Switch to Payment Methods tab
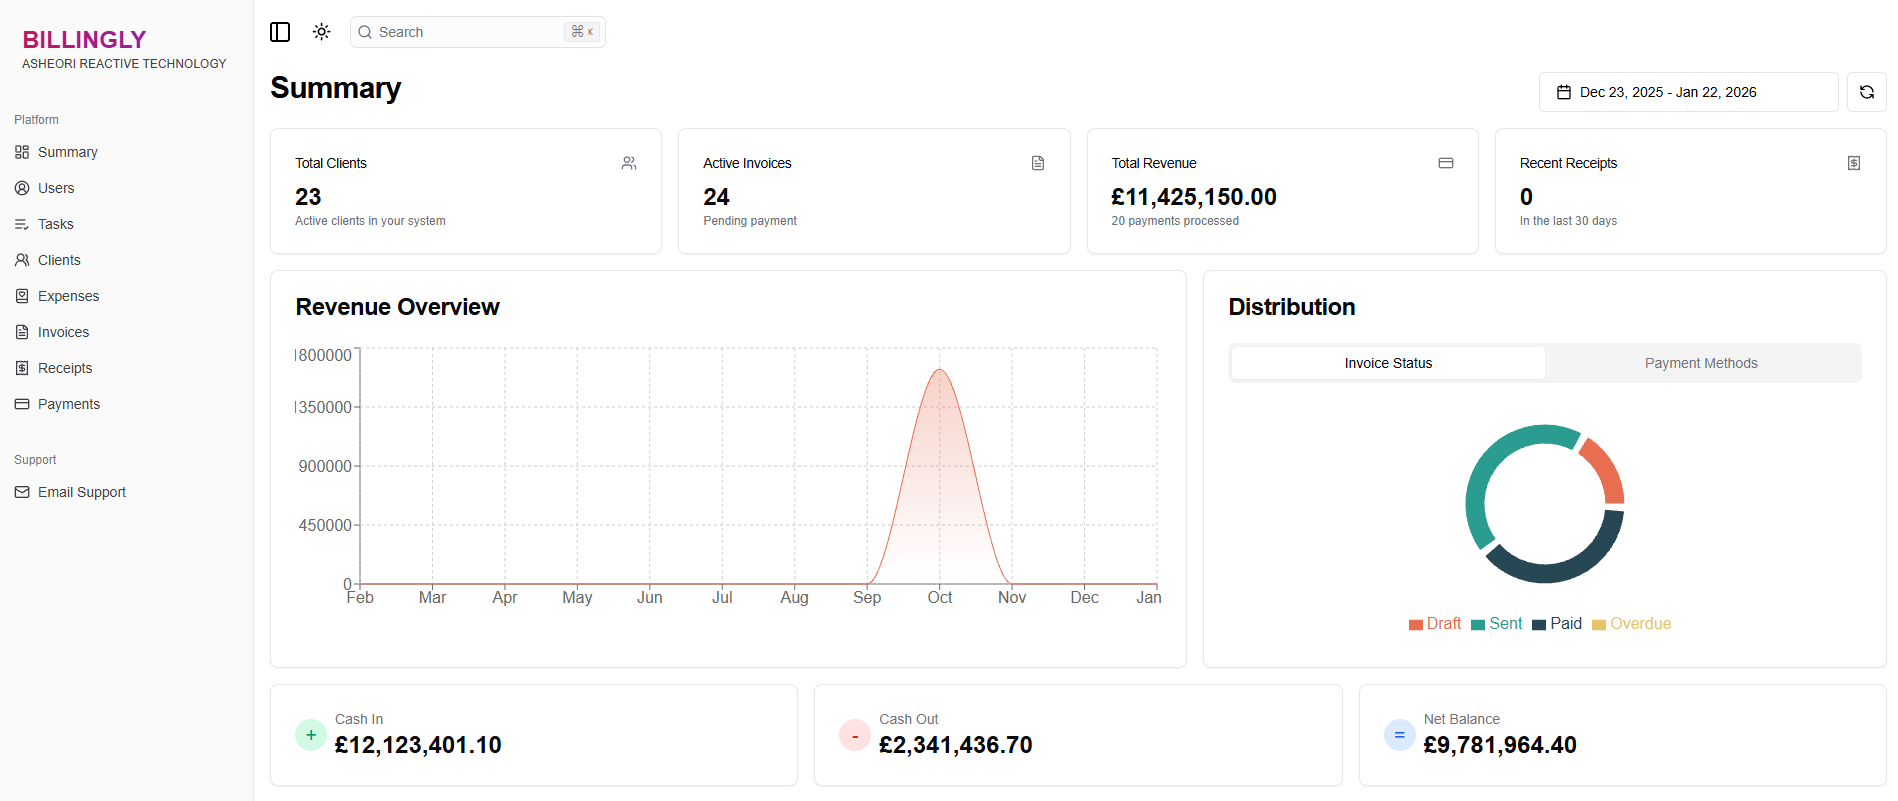 (1700, 363)
